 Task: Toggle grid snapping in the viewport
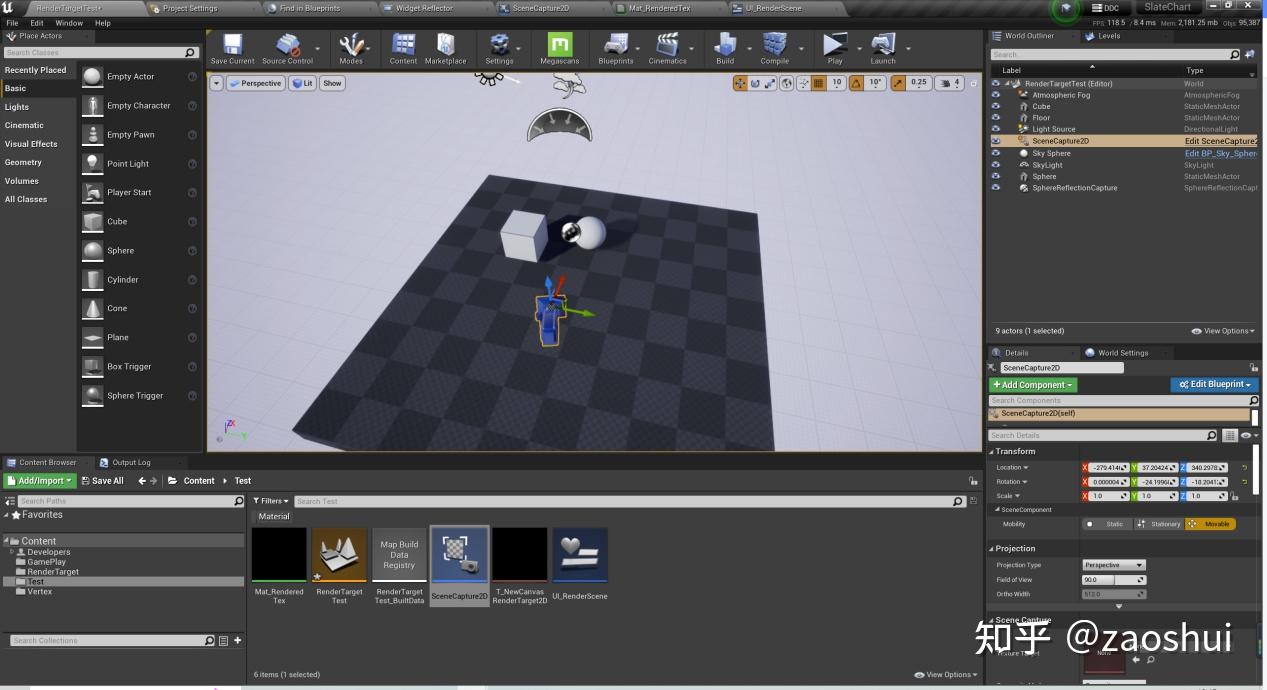click(819, 83)
